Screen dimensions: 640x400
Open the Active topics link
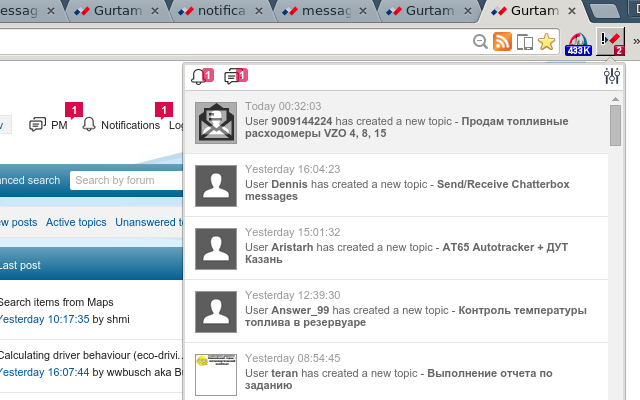point(76,222)
